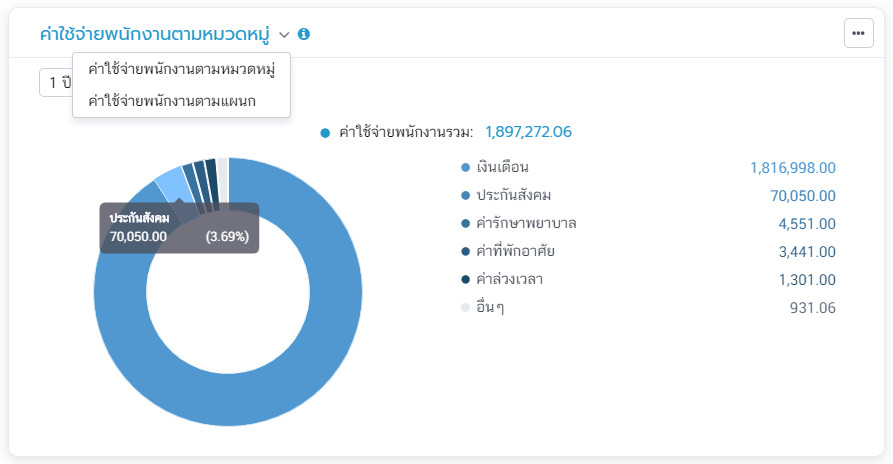Click the ค่าที่พักอาศัย legend dot
Image resolution: width=893 pixels, height=464 pixels.
pos(466,251)
